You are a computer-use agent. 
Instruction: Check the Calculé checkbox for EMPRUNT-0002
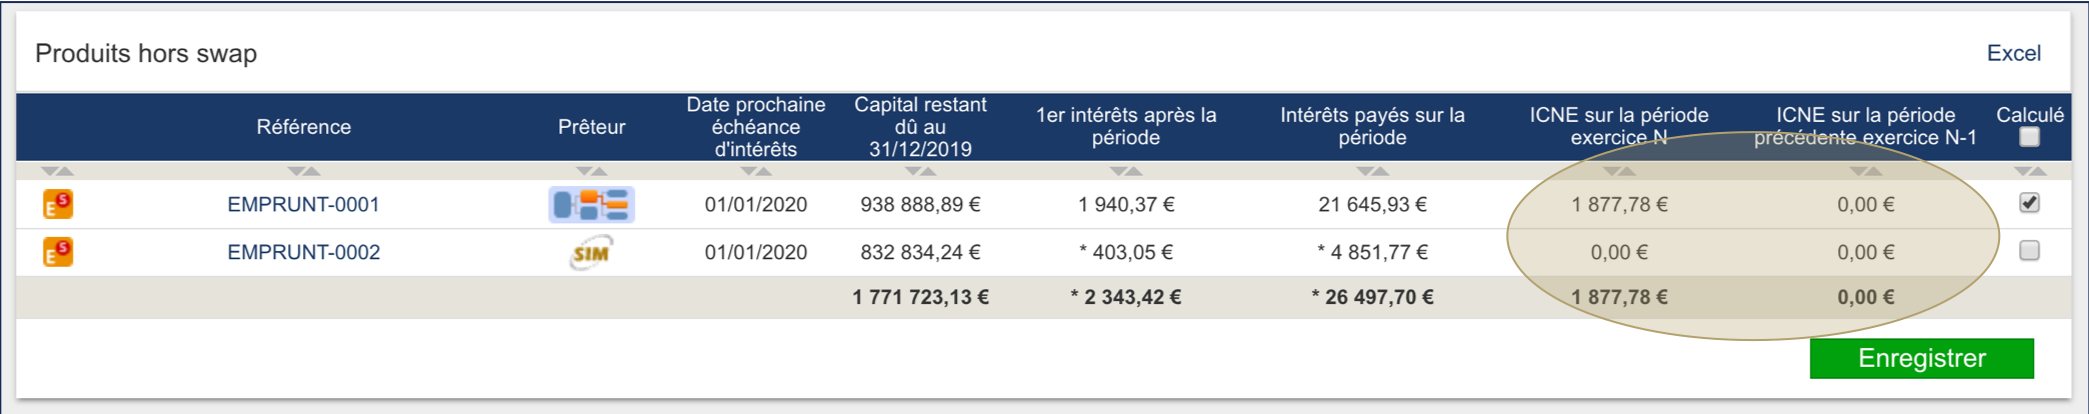(2029, 251)
